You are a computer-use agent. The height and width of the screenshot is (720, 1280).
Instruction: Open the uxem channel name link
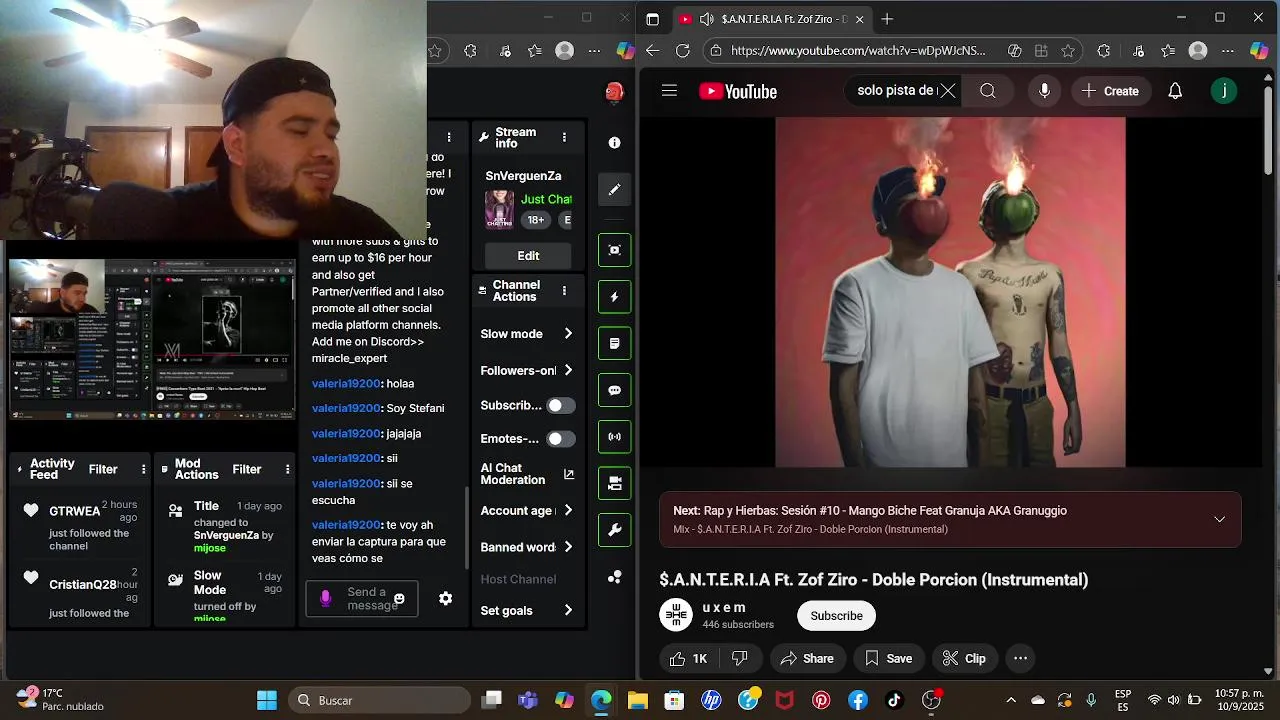724,607
